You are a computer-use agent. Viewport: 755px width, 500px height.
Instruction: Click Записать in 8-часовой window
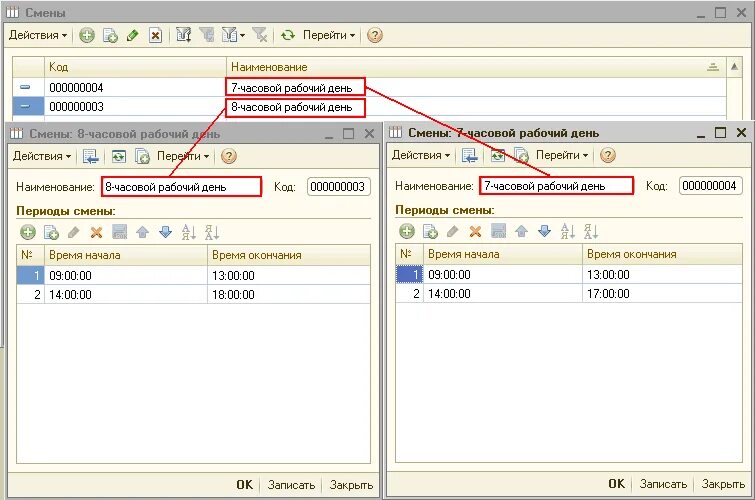click(x=291, y=485)
